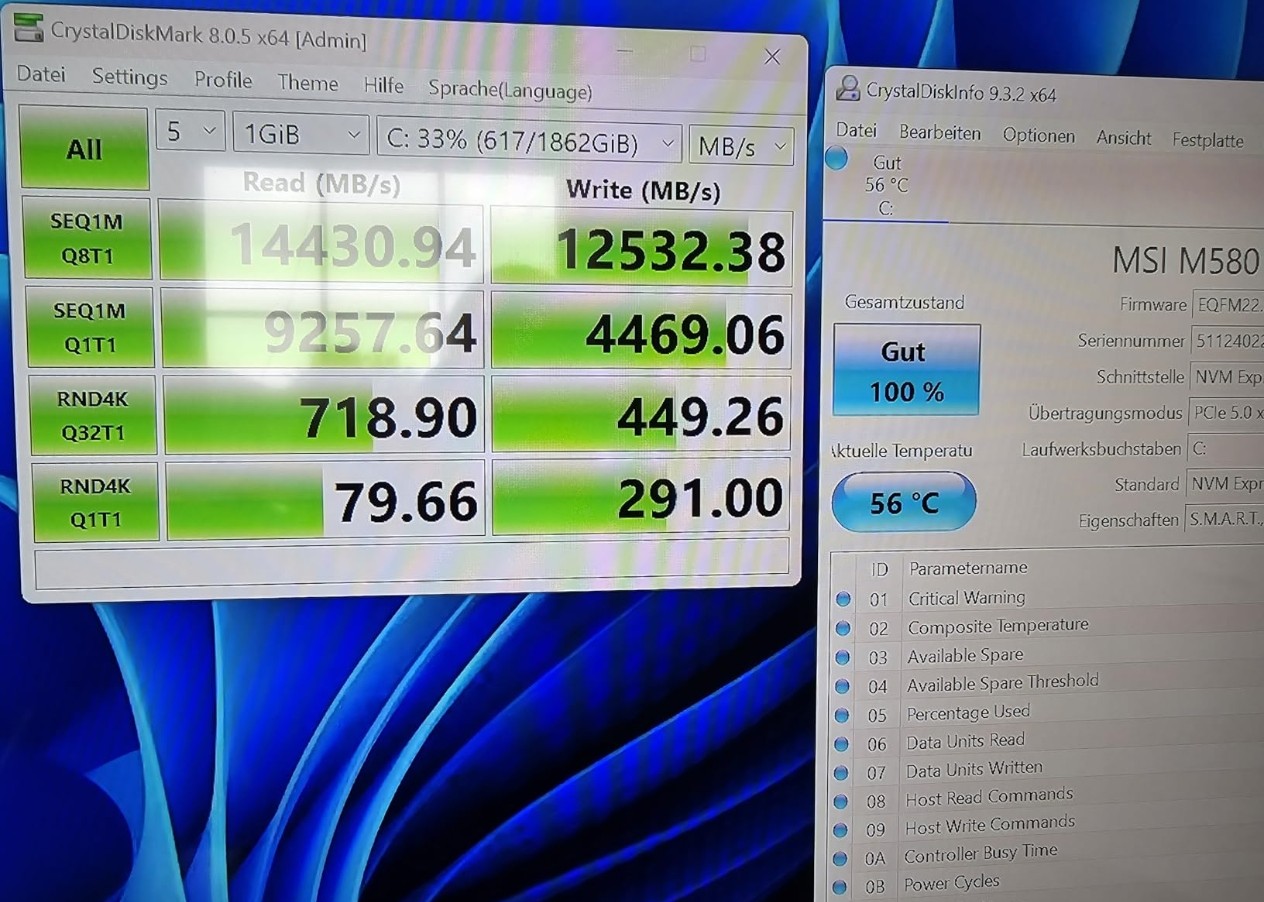The image size is (1264, 902).
Task: Select the Host Read Commands row
Action: point(1047,798)
